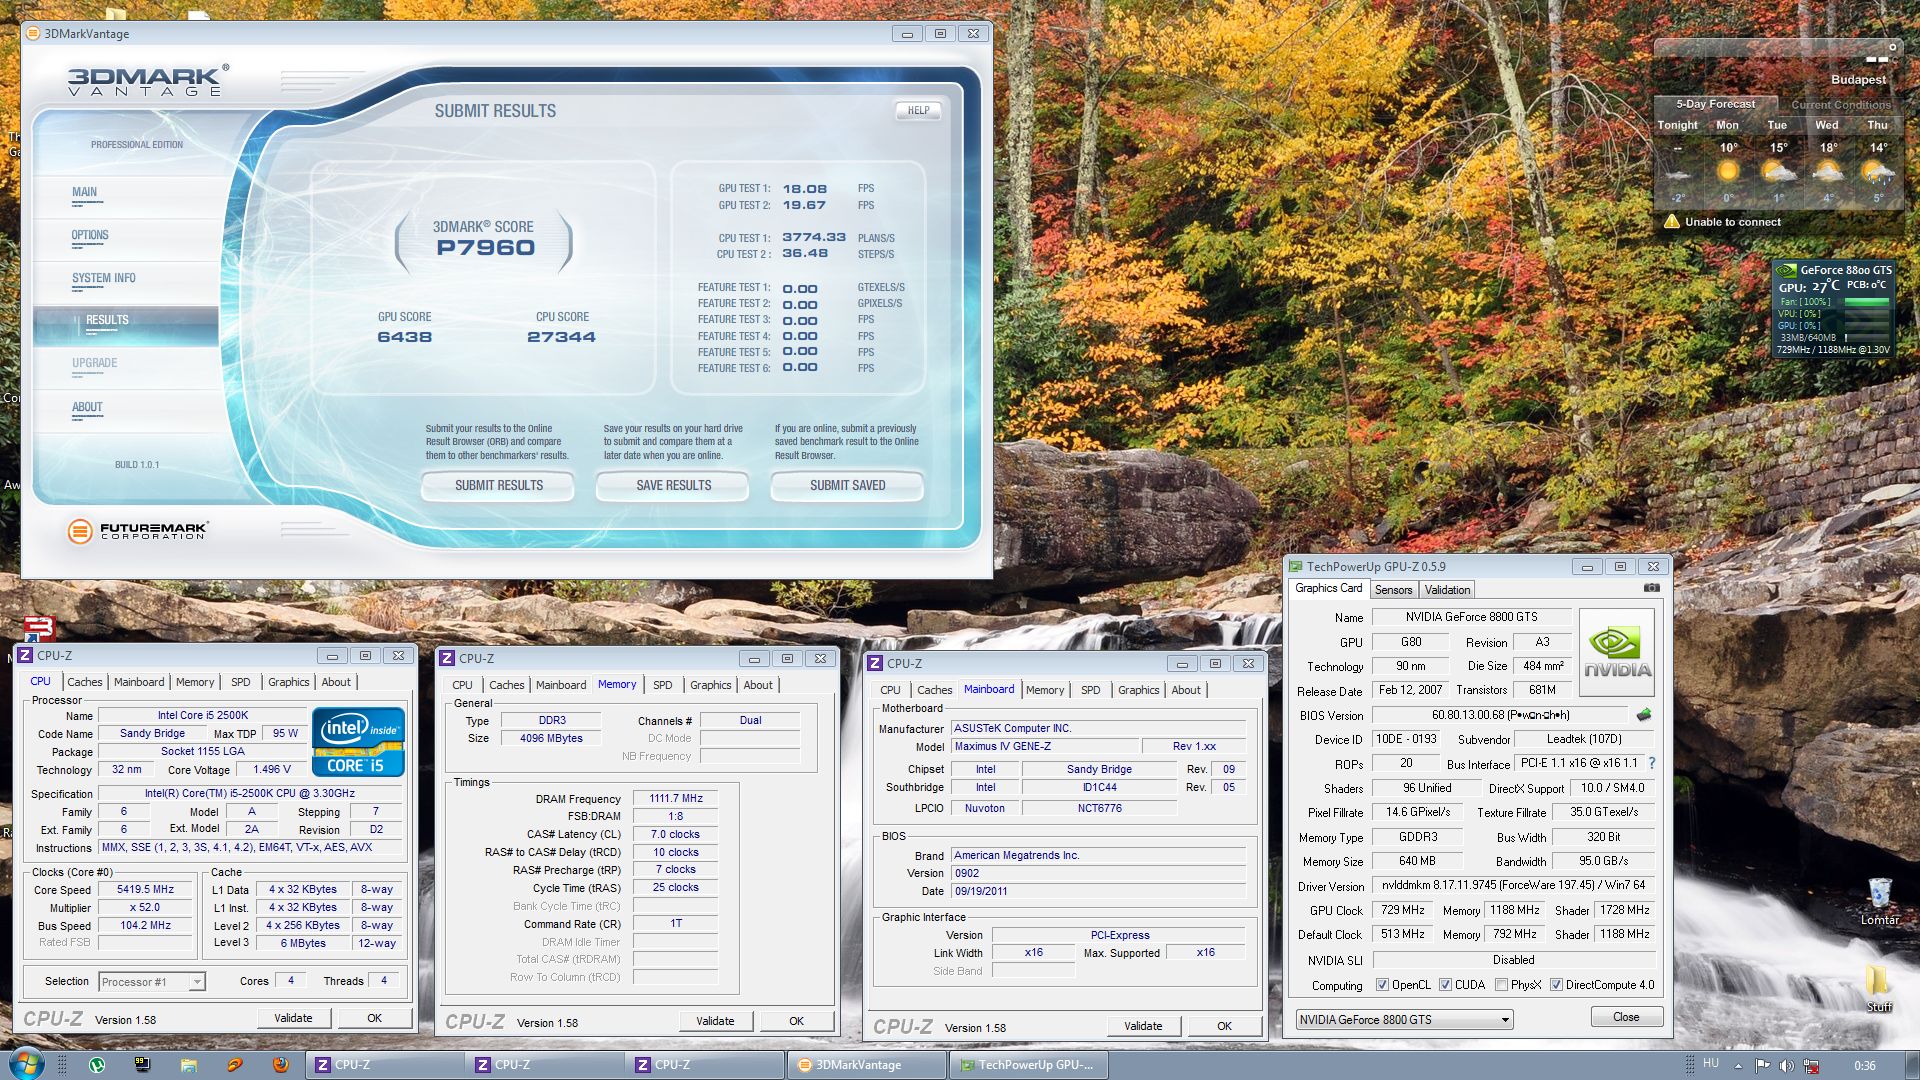Click the TechPowerUp GPU-Z taskbar button
The width and height of the screenshot is (1920, 1080).
pyautogui.click(x=1028, y=1065)
